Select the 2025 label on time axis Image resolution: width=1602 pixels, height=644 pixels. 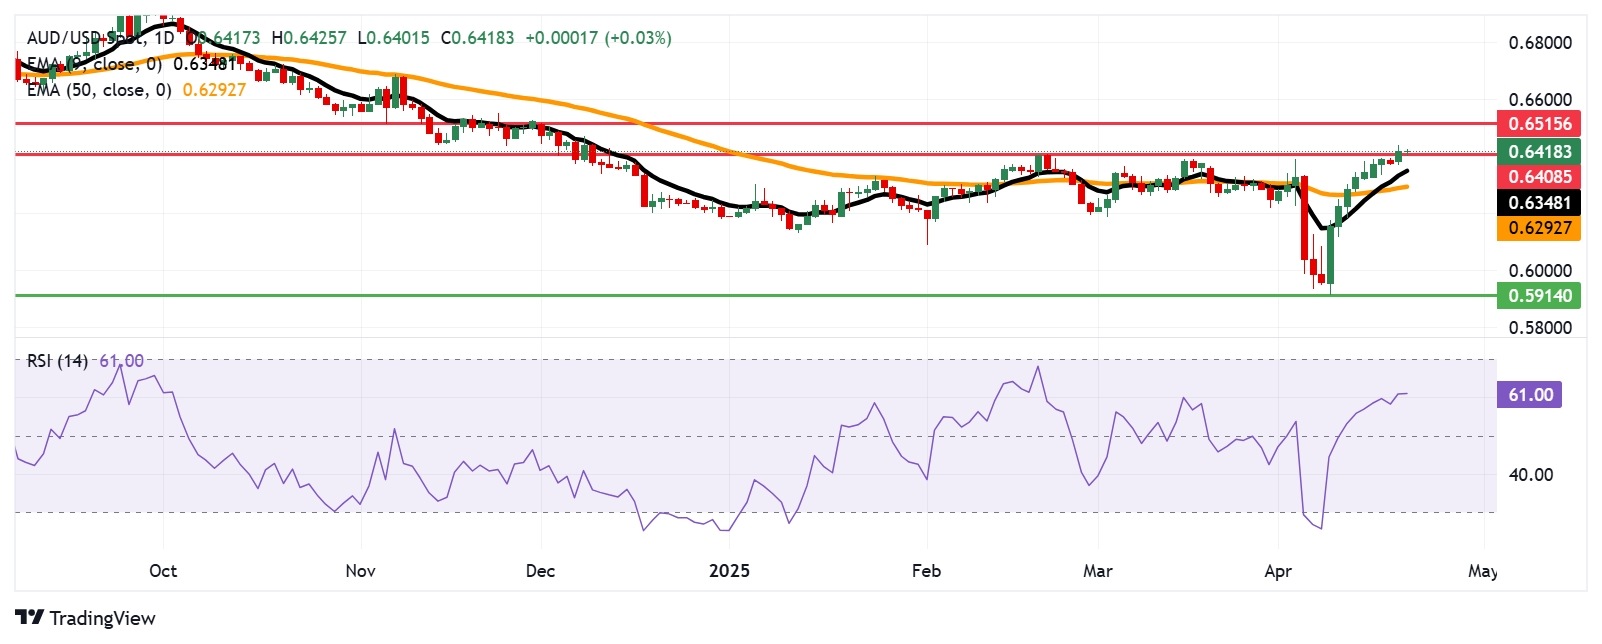729,571
